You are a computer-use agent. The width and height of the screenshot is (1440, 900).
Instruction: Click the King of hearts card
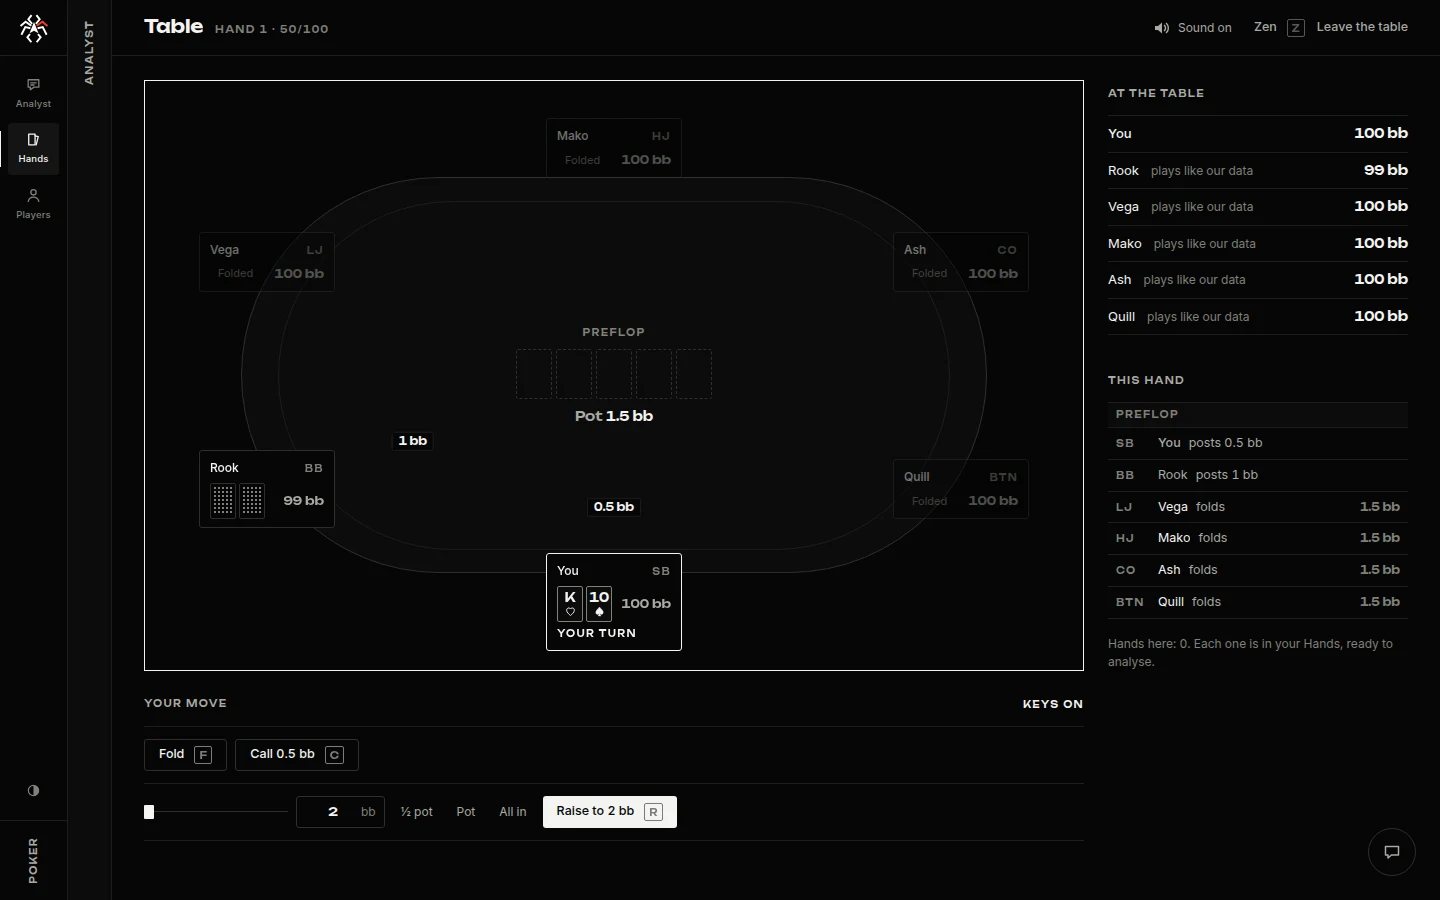tap(570, 604)
